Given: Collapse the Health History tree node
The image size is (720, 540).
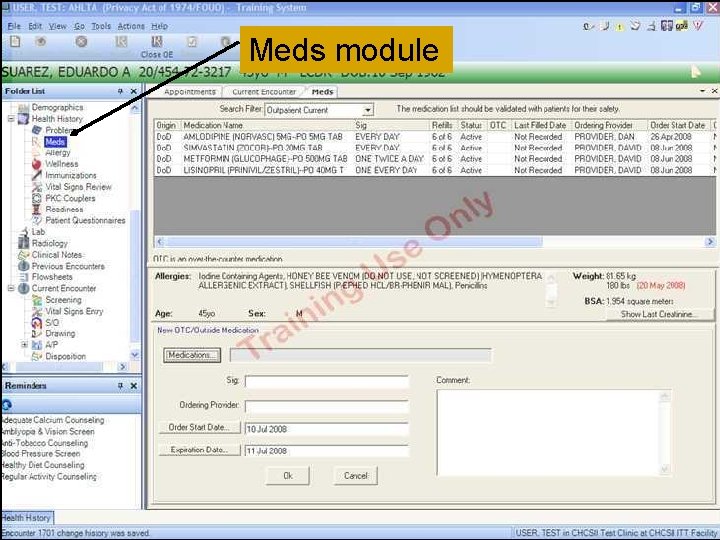Looking at the screenshot, I should (x=11, y=119).
